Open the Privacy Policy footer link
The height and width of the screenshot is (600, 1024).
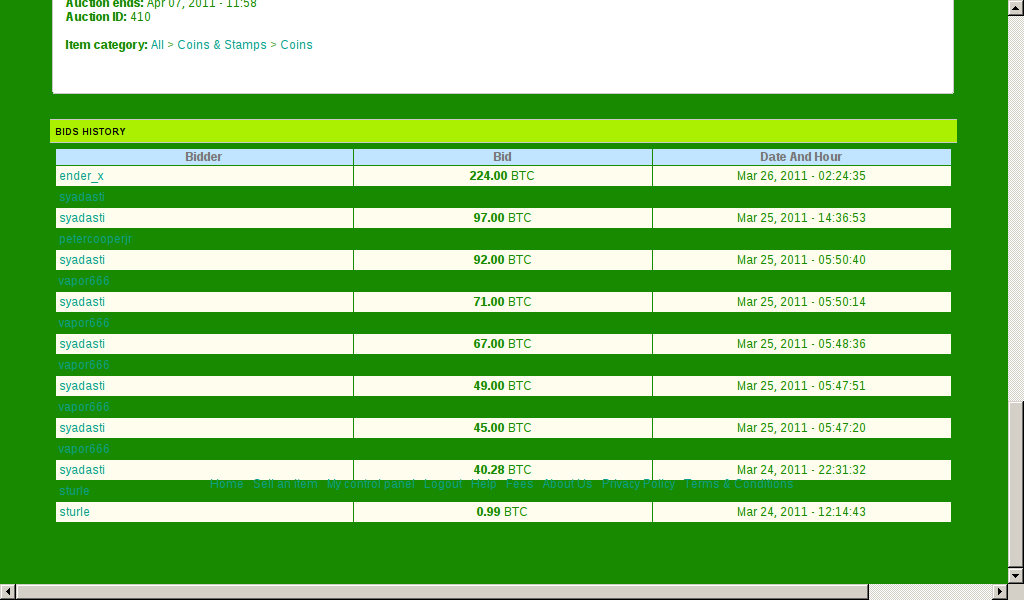tap(638, 484)
